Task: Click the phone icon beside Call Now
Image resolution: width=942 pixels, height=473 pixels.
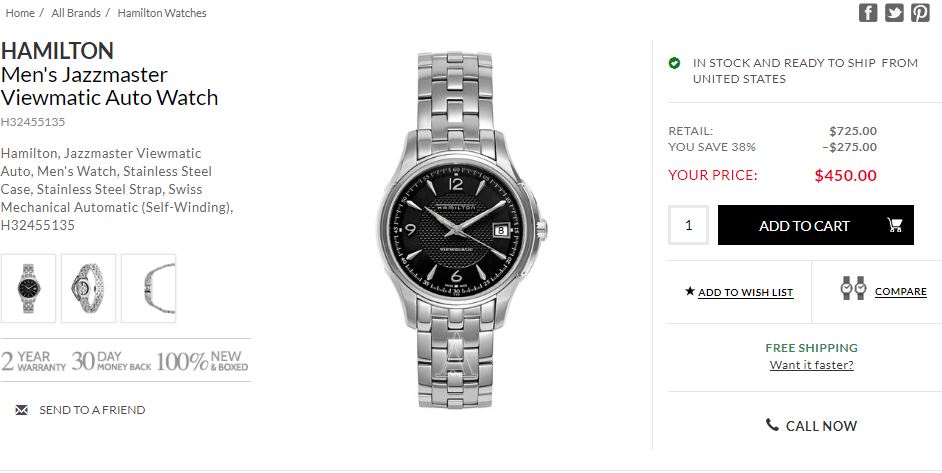Action: (772, 425)
